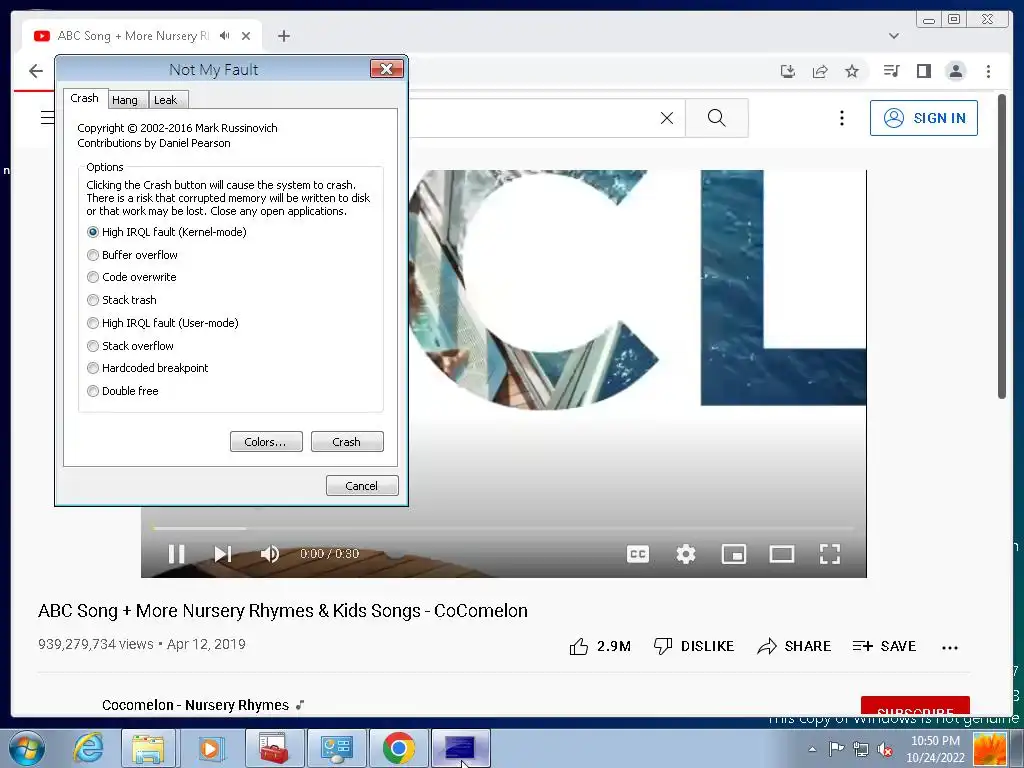Click the Cocomelon - Nursery Rhymes channel link
The width and height of the screenshot is (1024, 768).
tap(195, 705)
